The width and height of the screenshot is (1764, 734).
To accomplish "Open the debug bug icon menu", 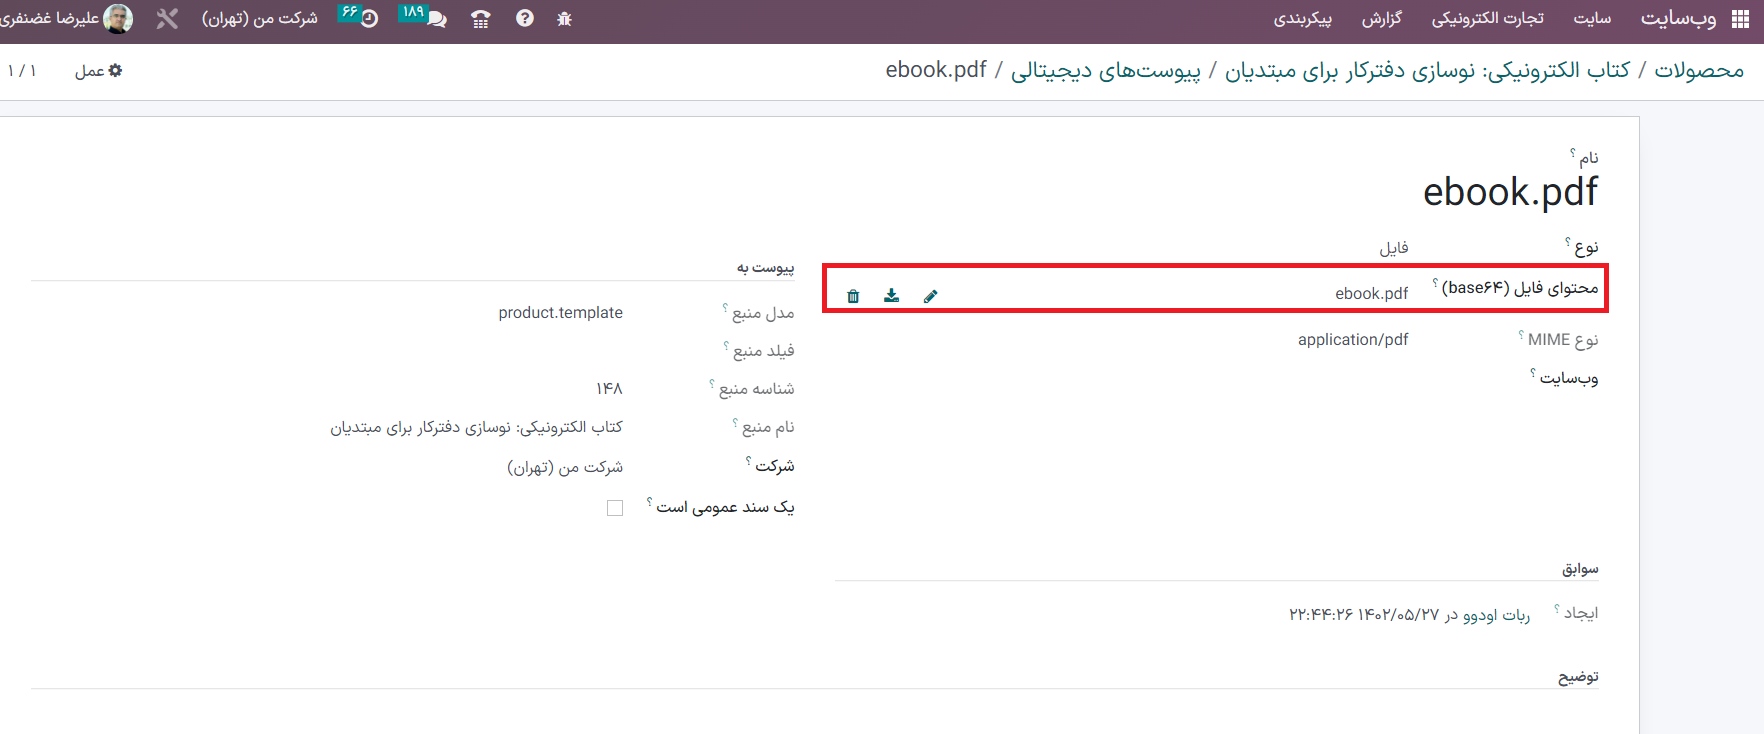I will [564, 19].
